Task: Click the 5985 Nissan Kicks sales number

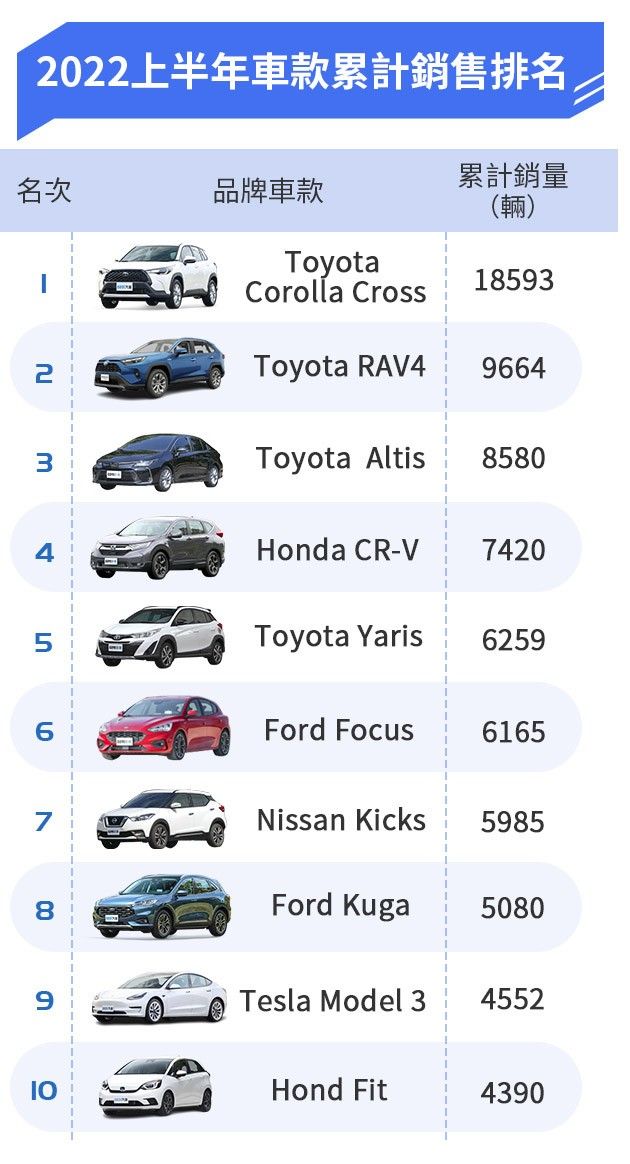Action: click(x=512, y=822)
